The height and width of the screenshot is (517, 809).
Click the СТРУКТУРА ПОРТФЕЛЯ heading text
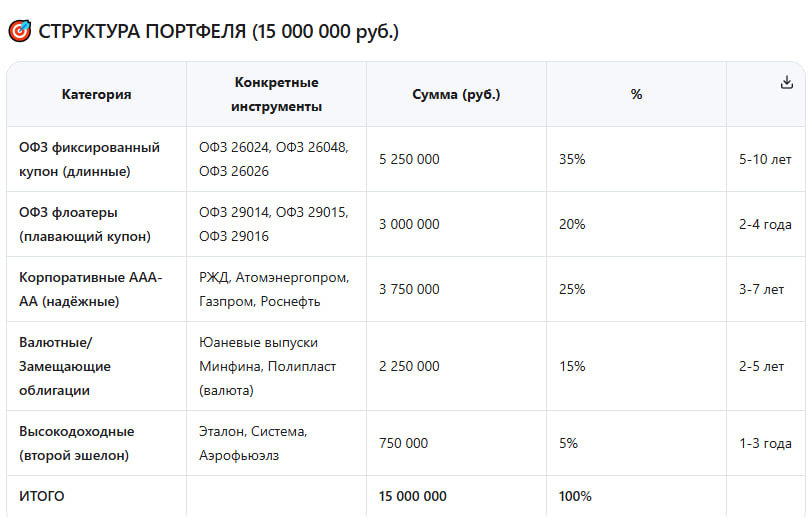[218, 32]
